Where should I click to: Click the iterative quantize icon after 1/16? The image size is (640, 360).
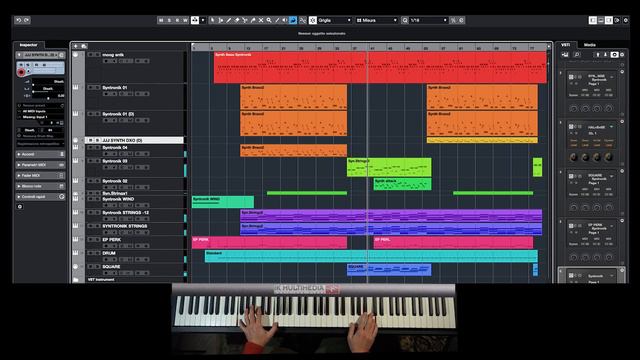point(453,20)
